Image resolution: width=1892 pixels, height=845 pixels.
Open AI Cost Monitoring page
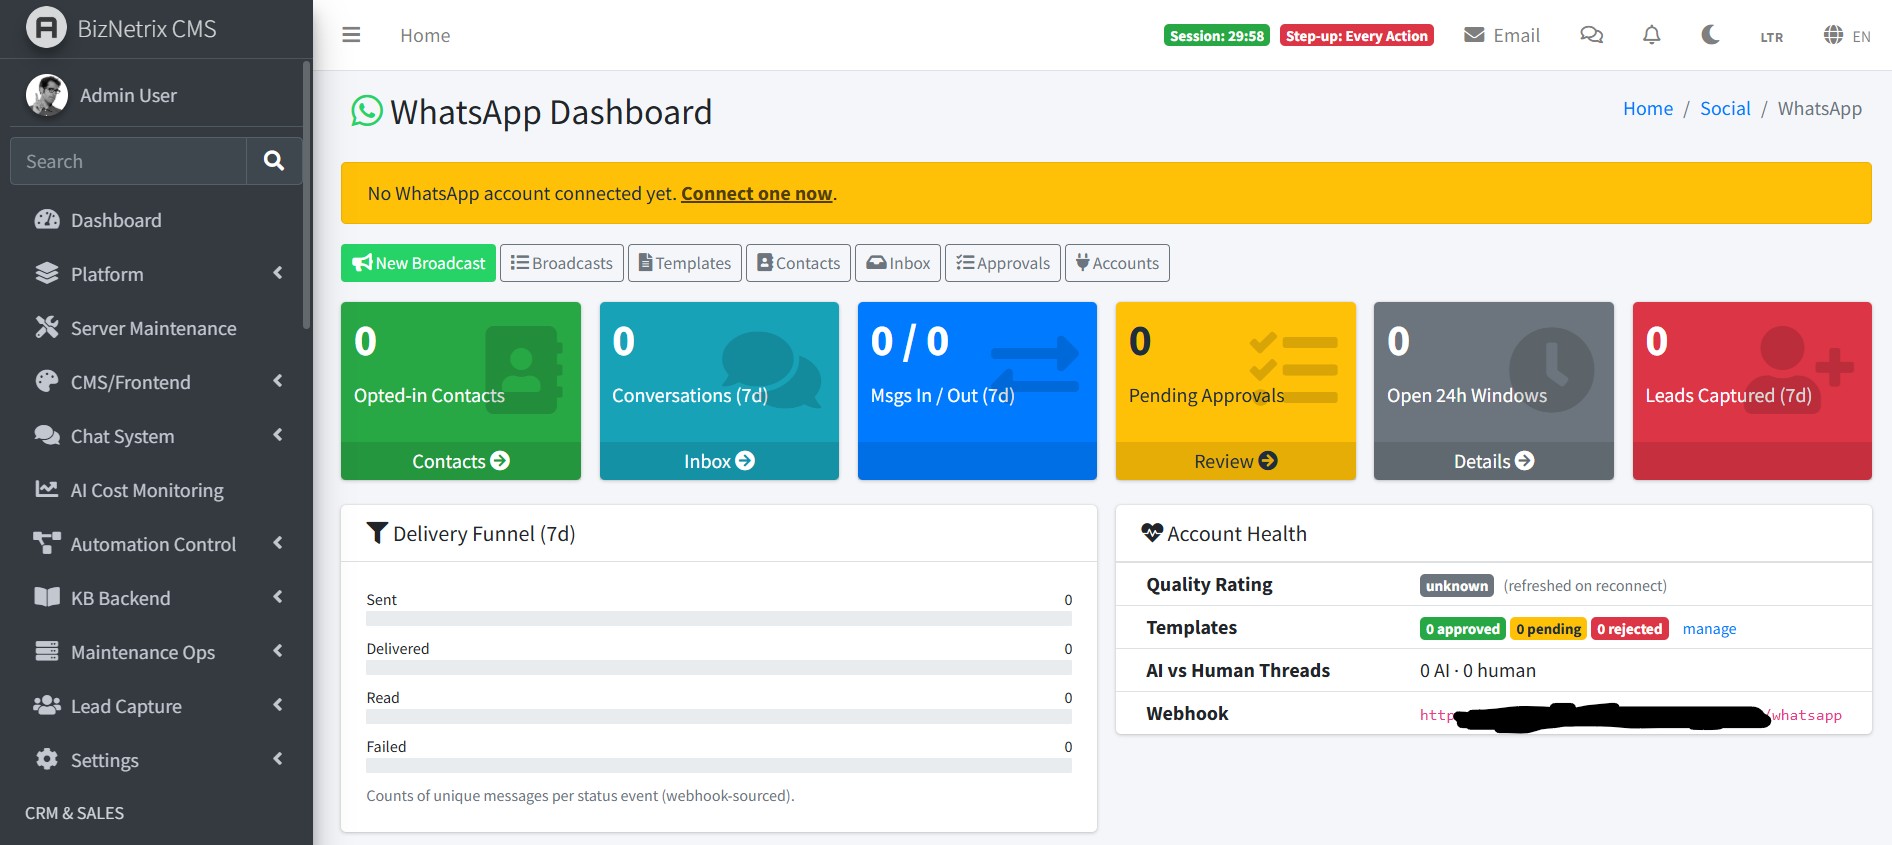point(156,490)
